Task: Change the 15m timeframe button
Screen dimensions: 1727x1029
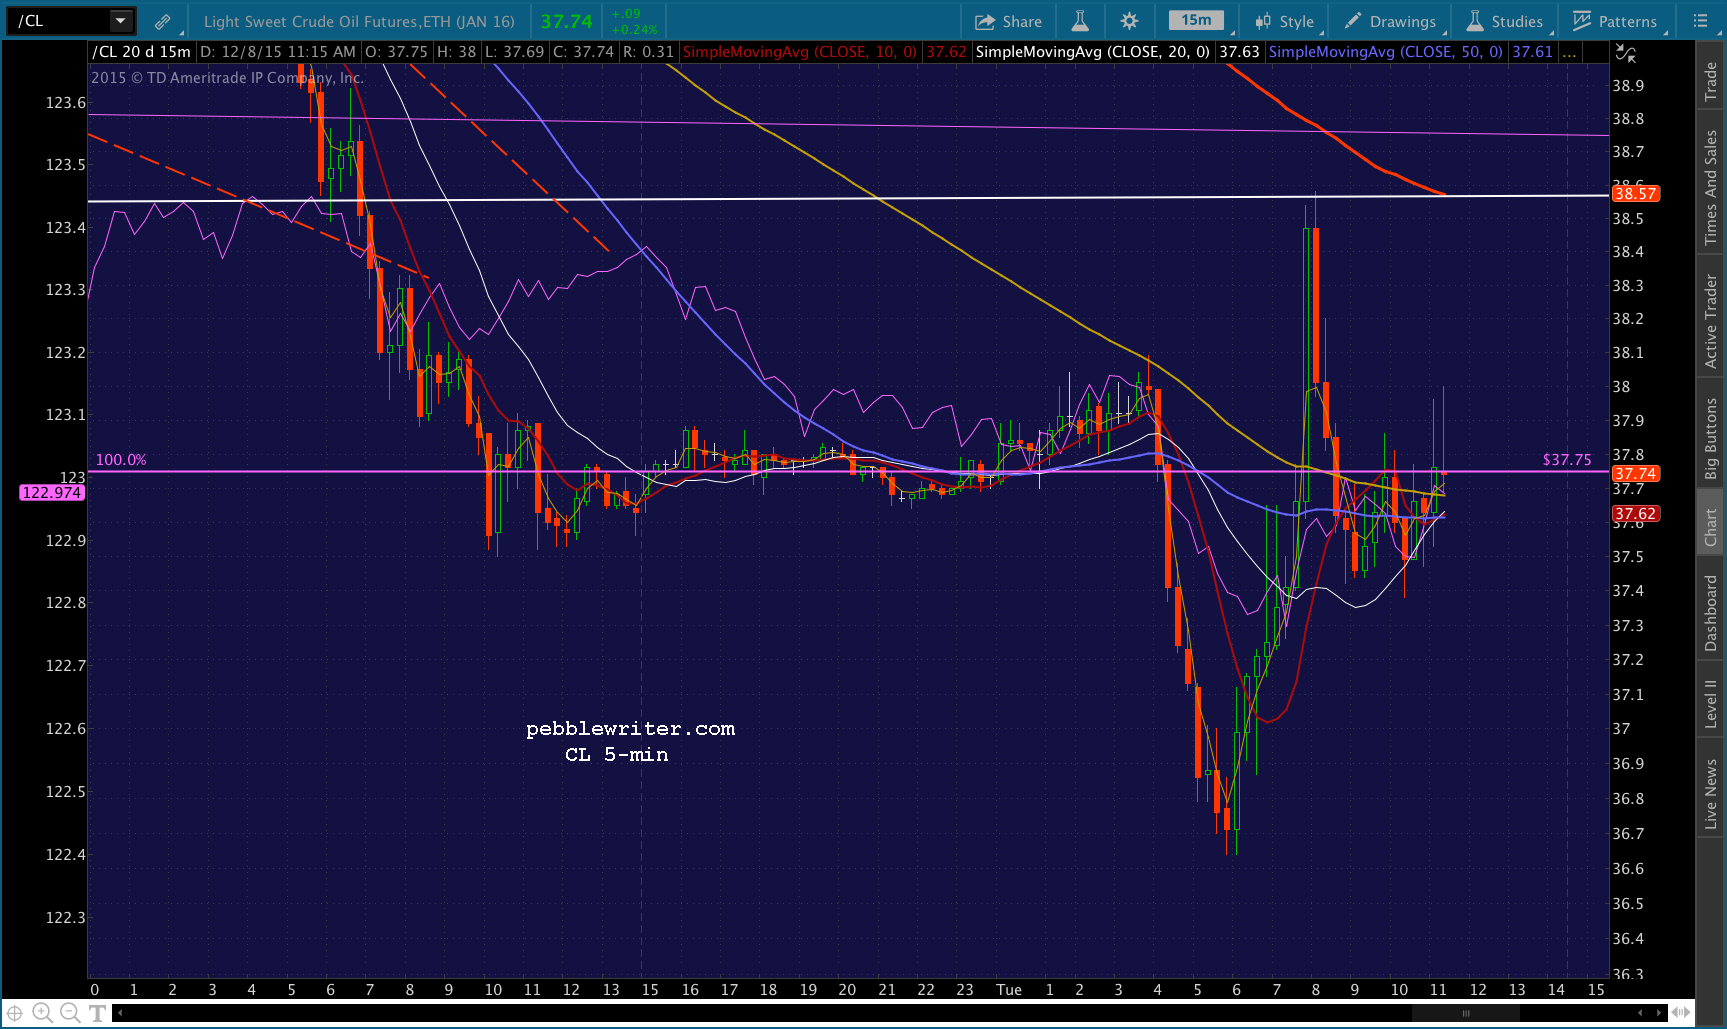Action: [1196, 20]
